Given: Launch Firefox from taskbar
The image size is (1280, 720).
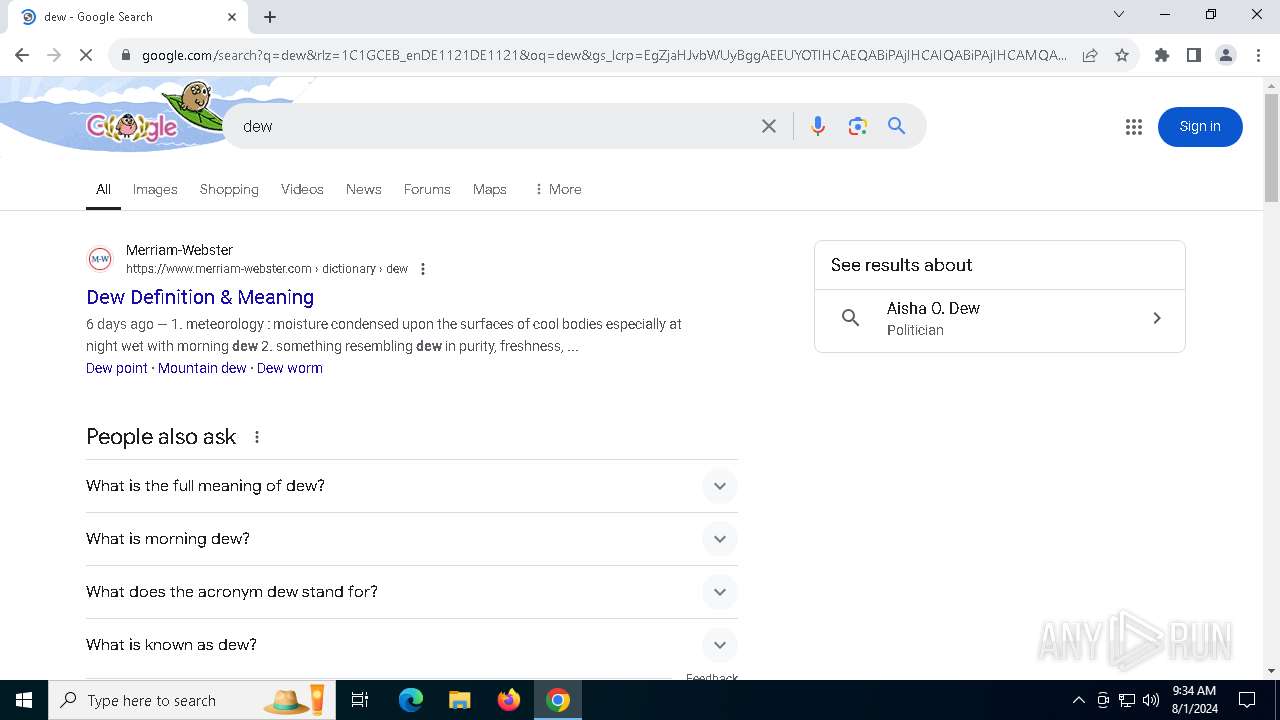Looking at the screenshot, I should pyautogui.click(x=509, y=700).
